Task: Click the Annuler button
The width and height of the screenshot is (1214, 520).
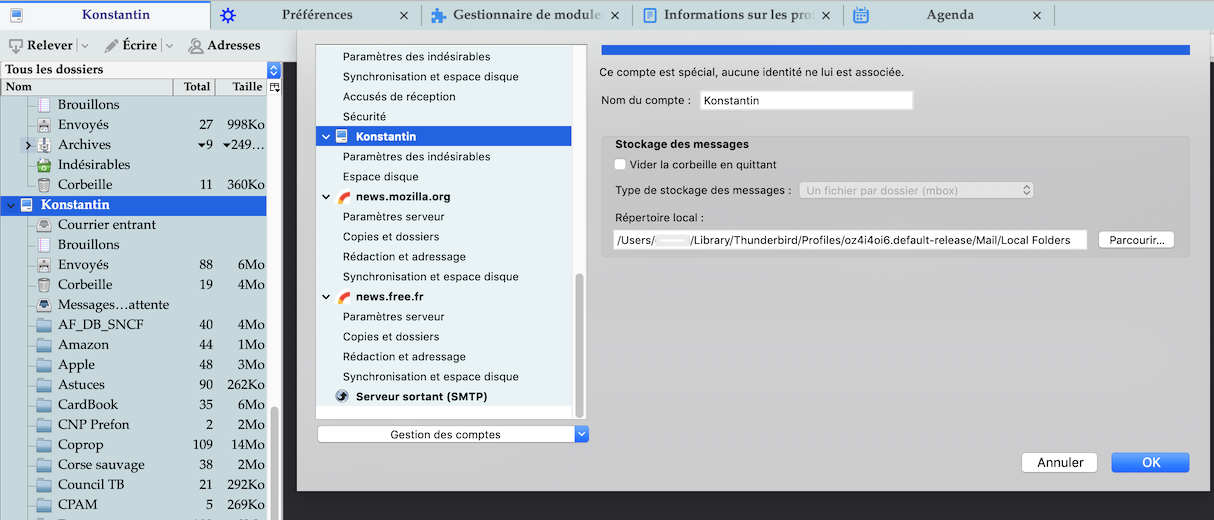Action: [x=1060, y=463]
